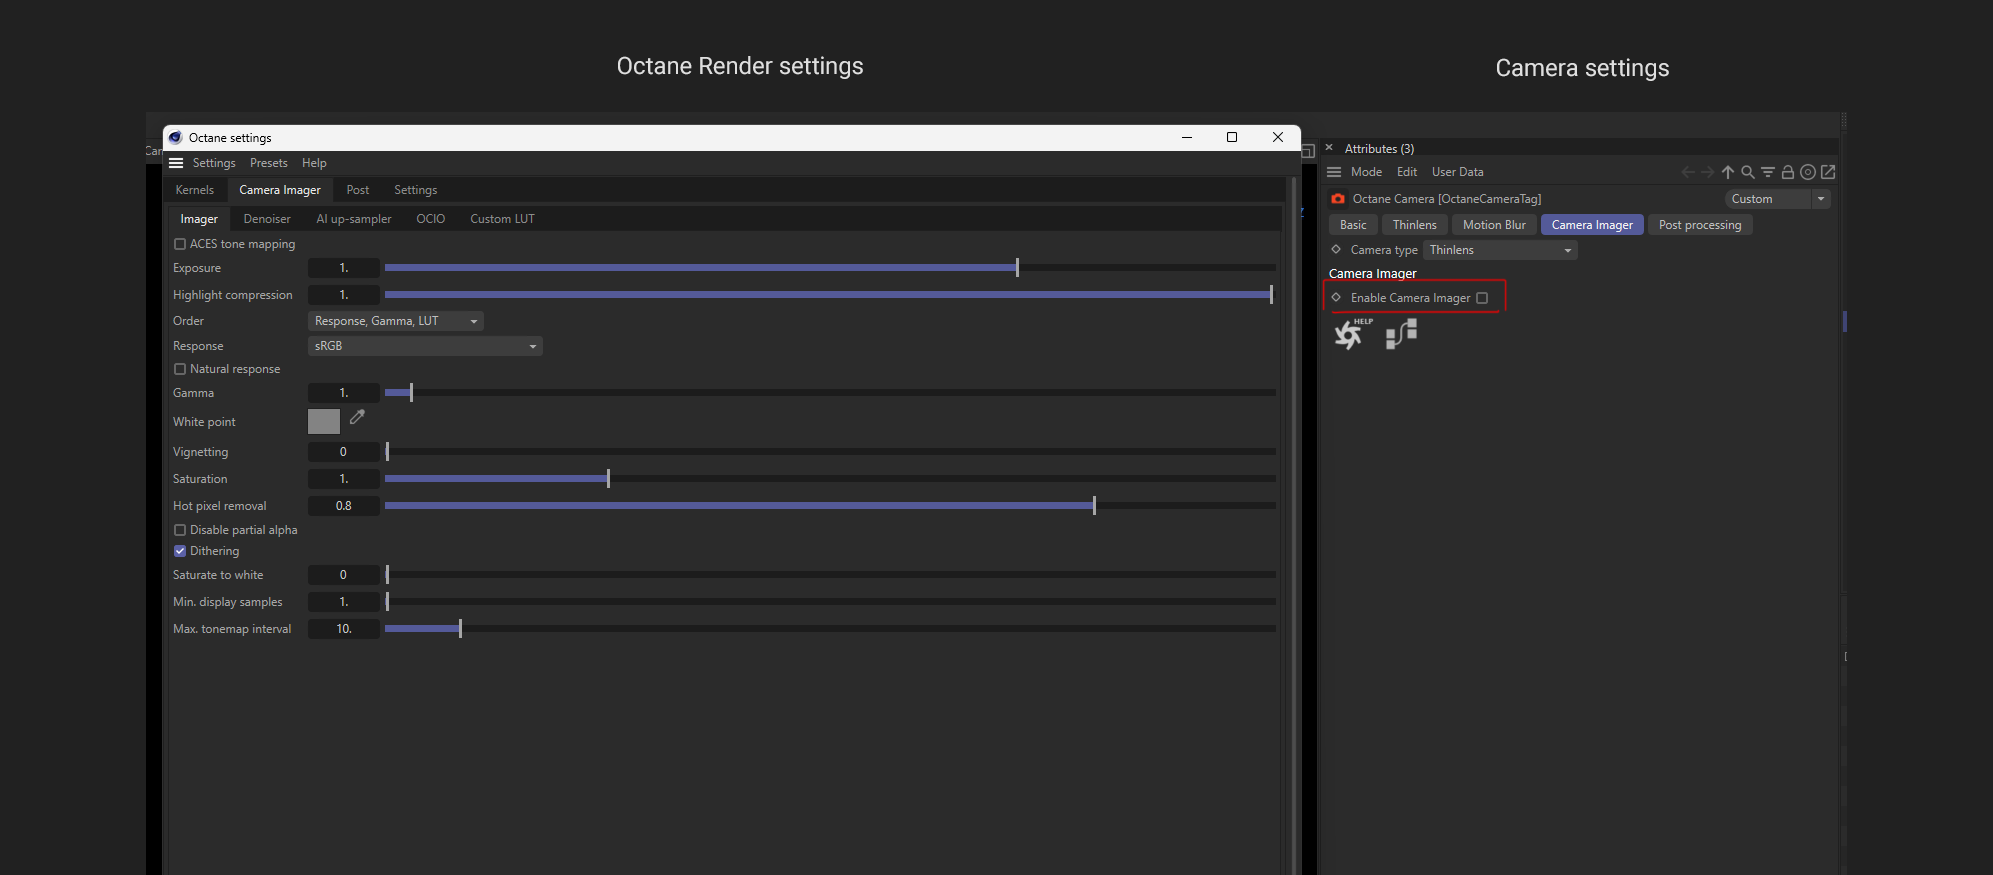This screenshot has height=875, width=1993.
Task: Click the White point color swatch
Action: [324, 422]
